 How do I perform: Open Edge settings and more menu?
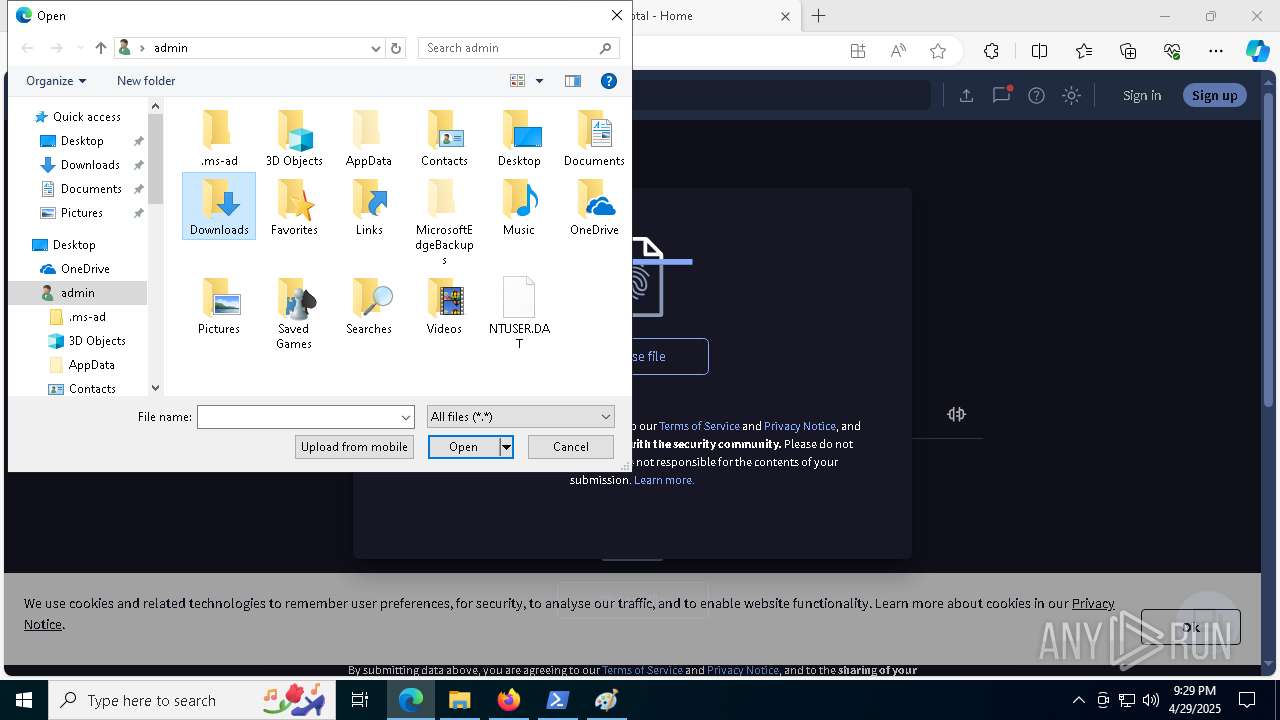point(1215,51)
